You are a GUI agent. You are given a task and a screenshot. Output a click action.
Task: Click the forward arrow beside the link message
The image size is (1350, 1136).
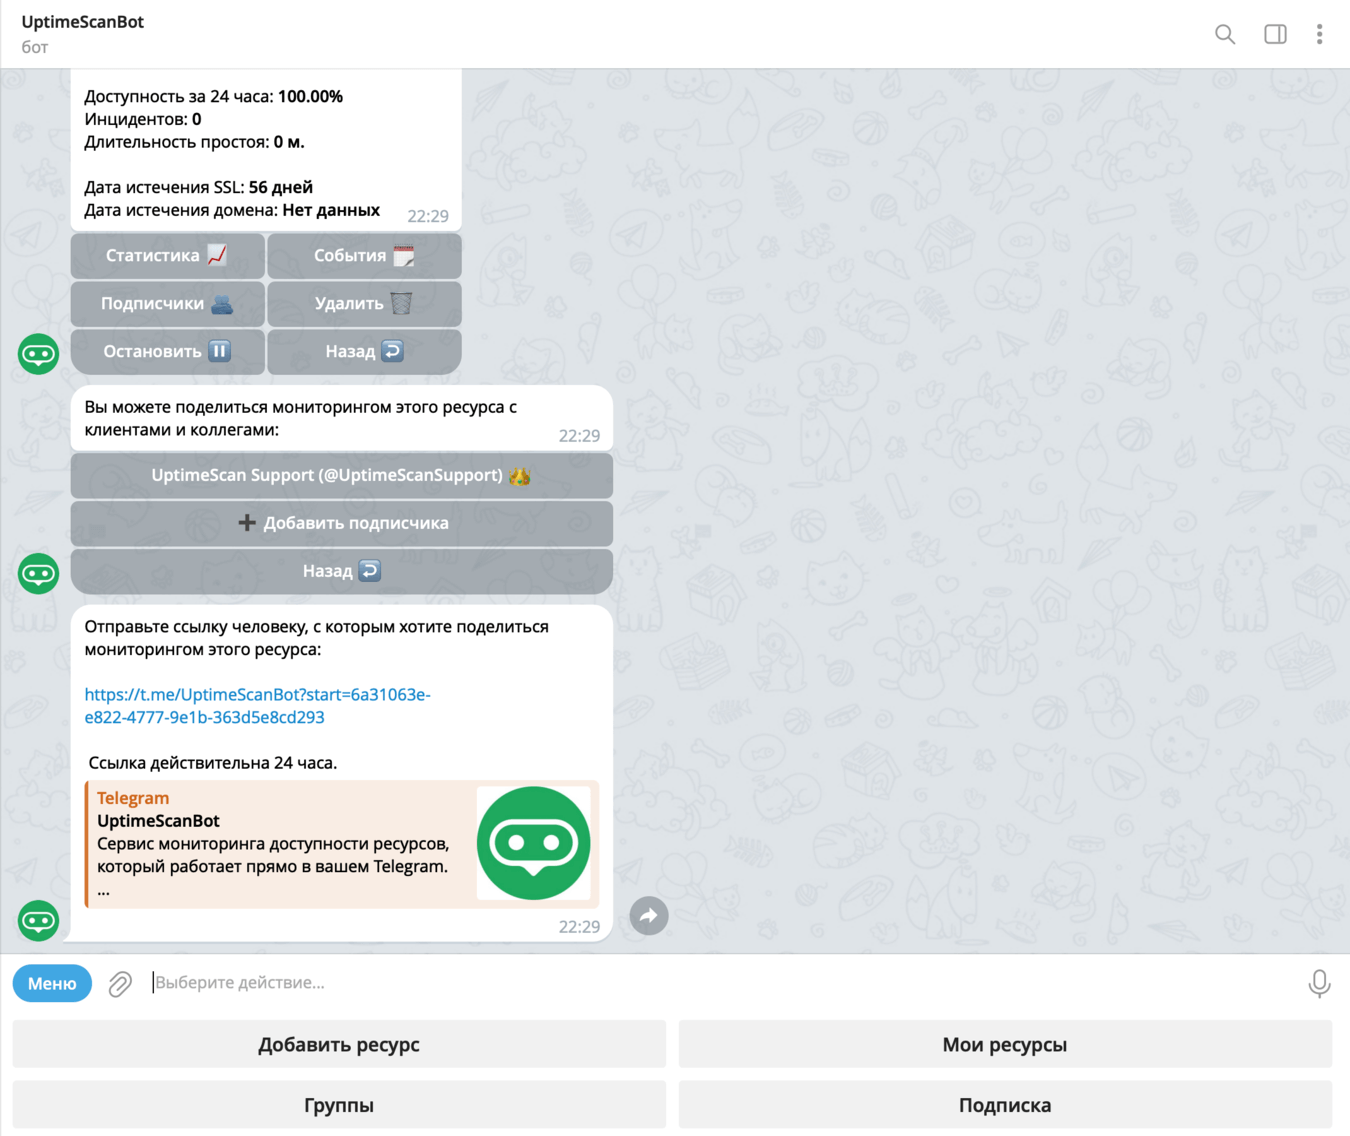pos(649,915)
